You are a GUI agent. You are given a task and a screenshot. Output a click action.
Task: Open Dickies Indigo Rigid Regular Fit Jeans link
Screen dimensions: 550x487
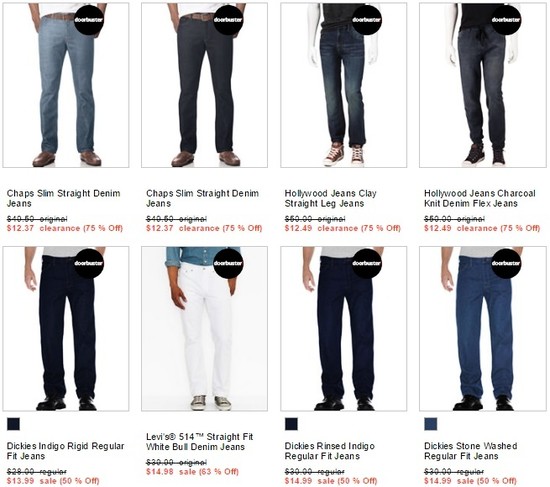(65, 451)
